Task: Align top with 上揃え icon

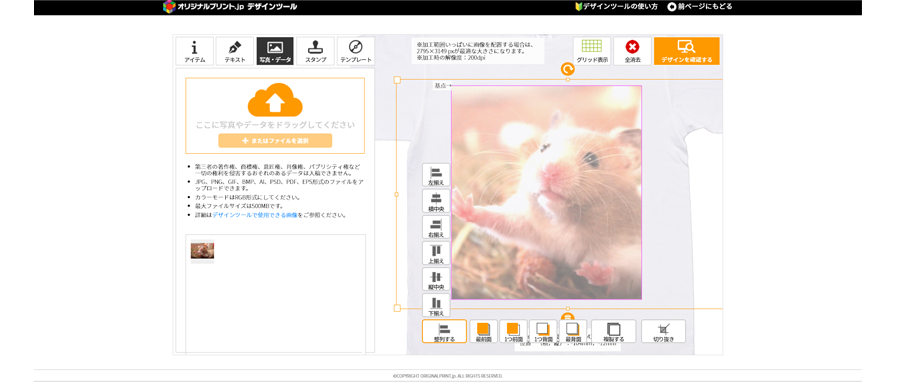Action: point(436,253)
